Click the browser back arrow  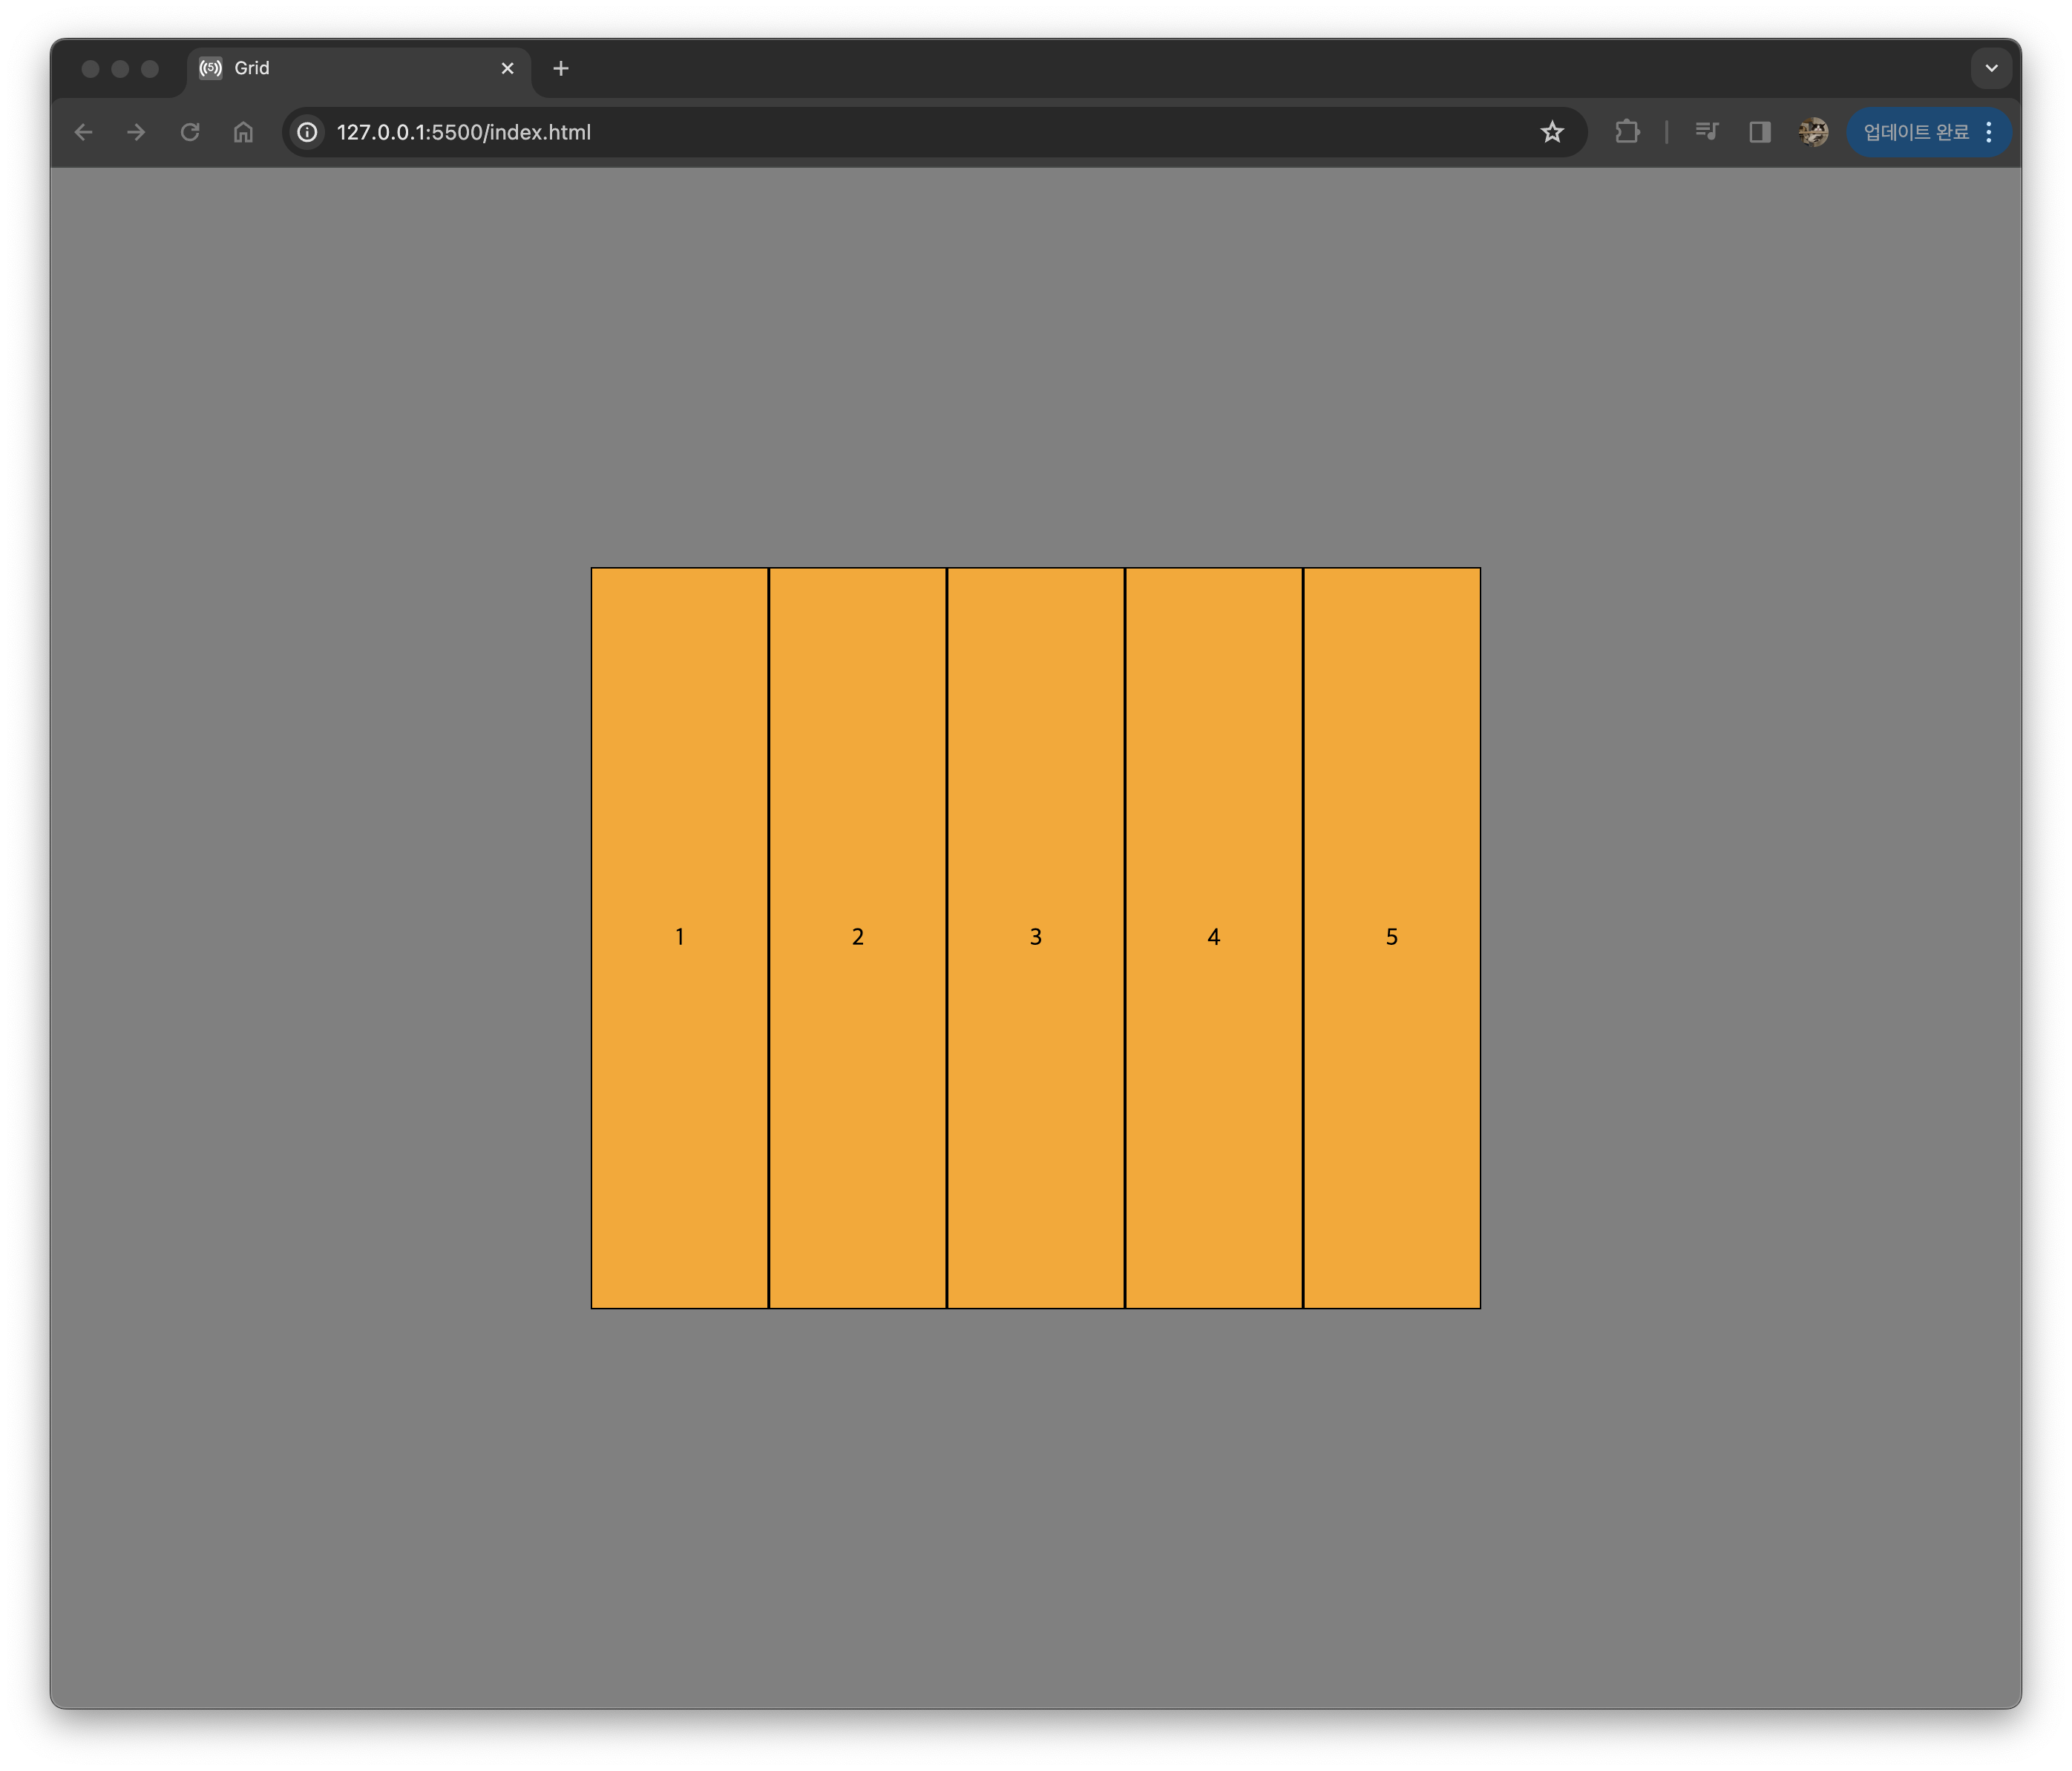click(84, 132)
